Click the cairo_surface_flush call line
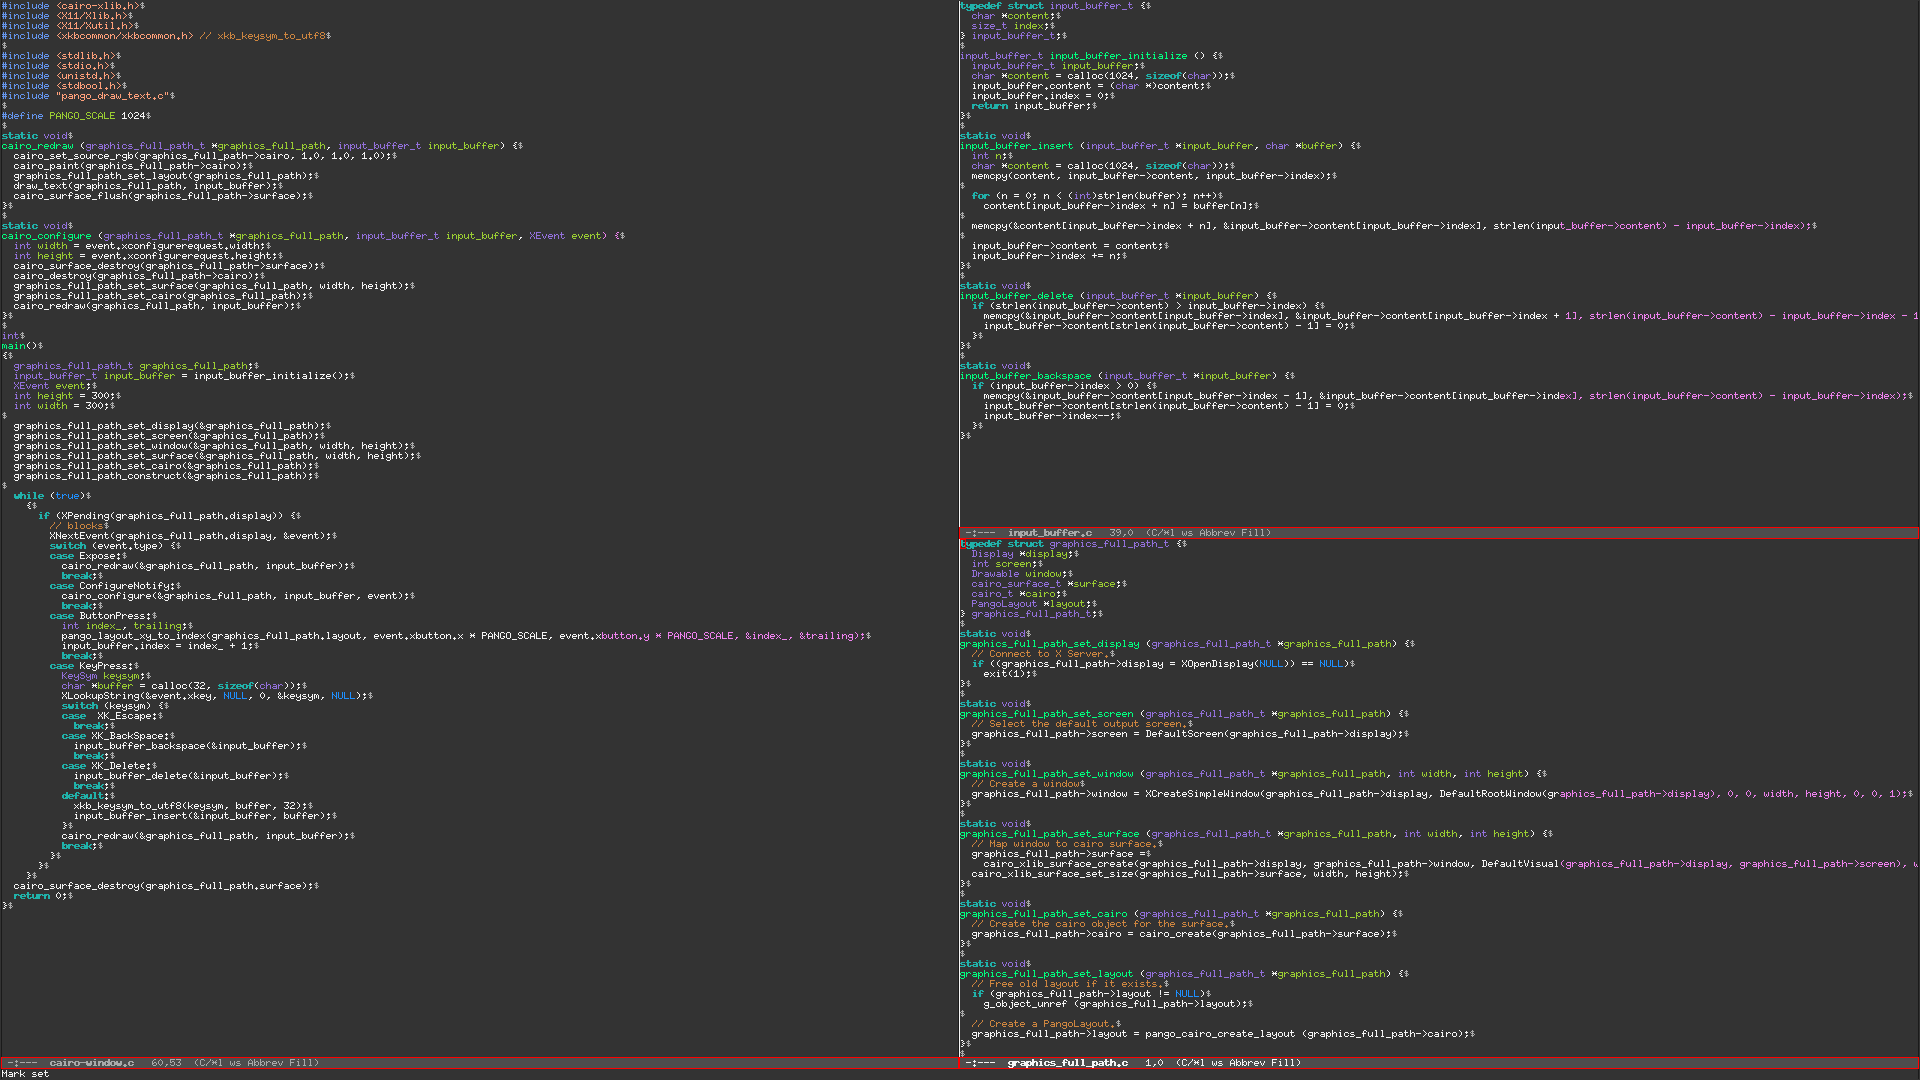This screenshot has width=1920, height=1080. pos(163,196)
